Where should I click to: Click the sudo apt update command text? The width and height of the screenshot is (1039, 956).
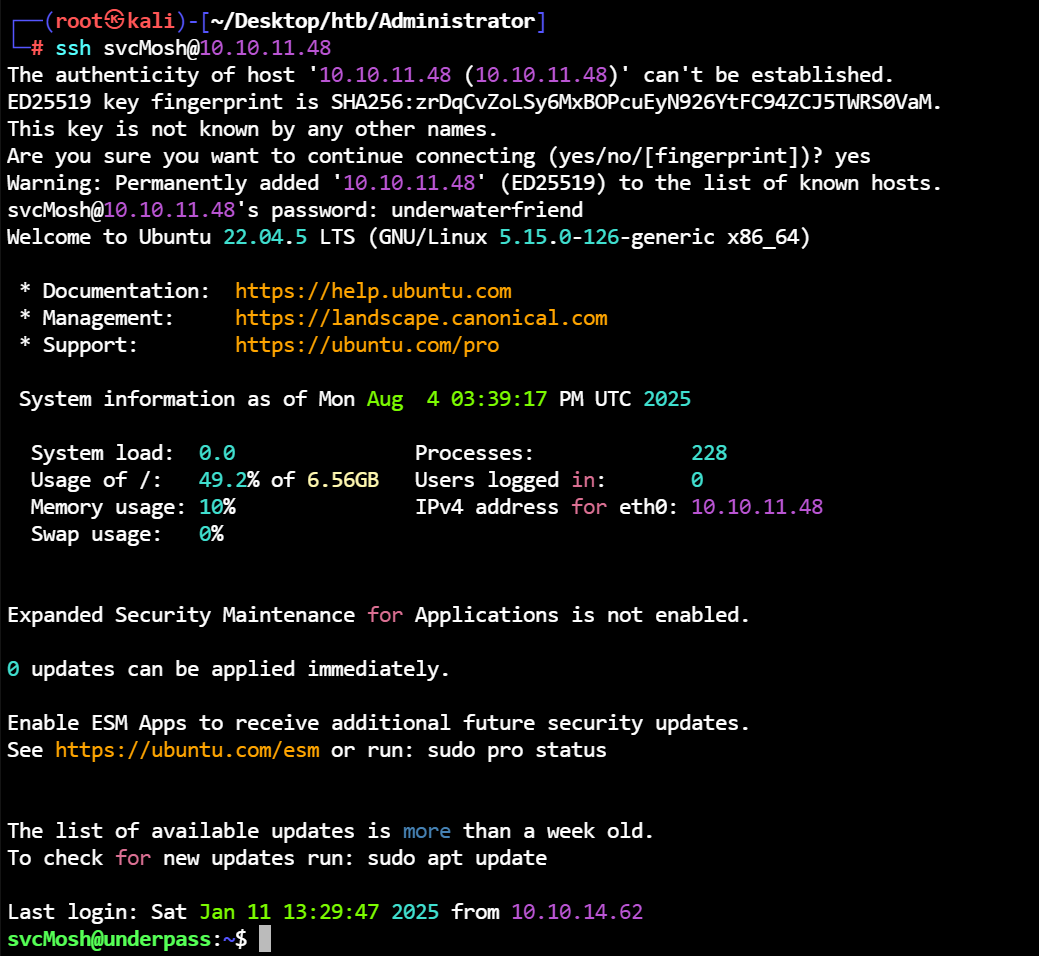point(457,858)
